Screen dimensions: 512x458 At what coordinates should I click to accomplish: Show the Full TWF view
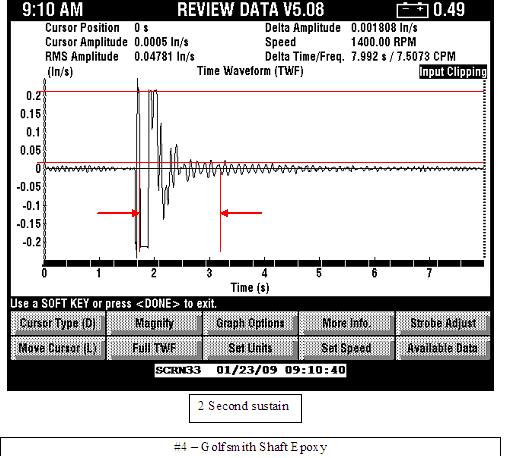point(154,348)
